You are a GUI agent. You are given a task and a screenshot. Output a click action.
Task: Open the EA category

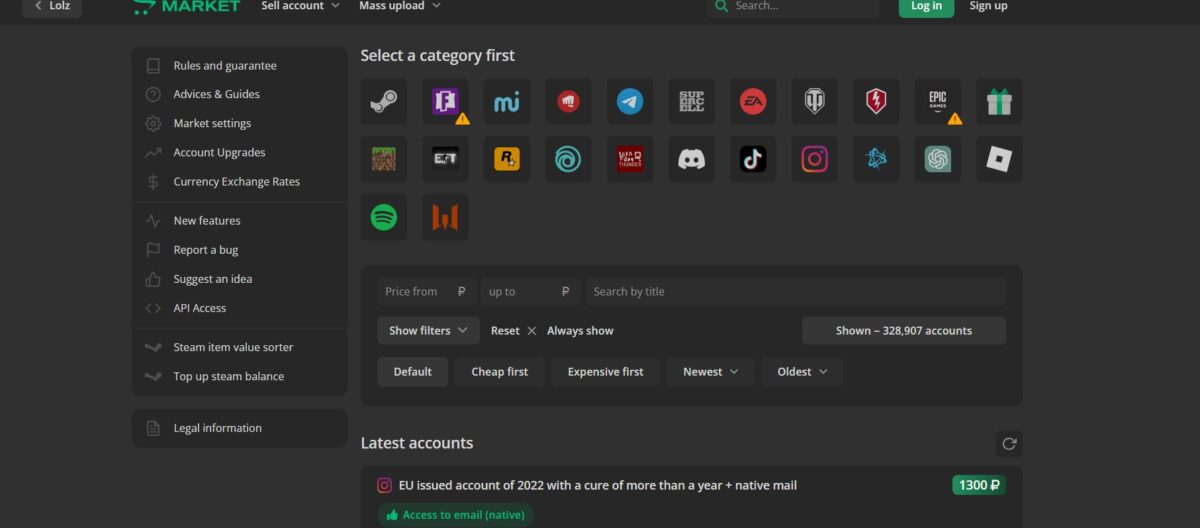[x=753, y=102]
